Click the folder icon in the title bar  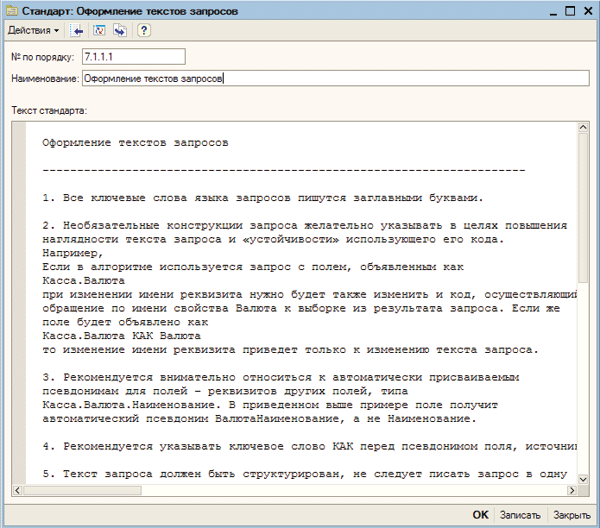[12, 11]
